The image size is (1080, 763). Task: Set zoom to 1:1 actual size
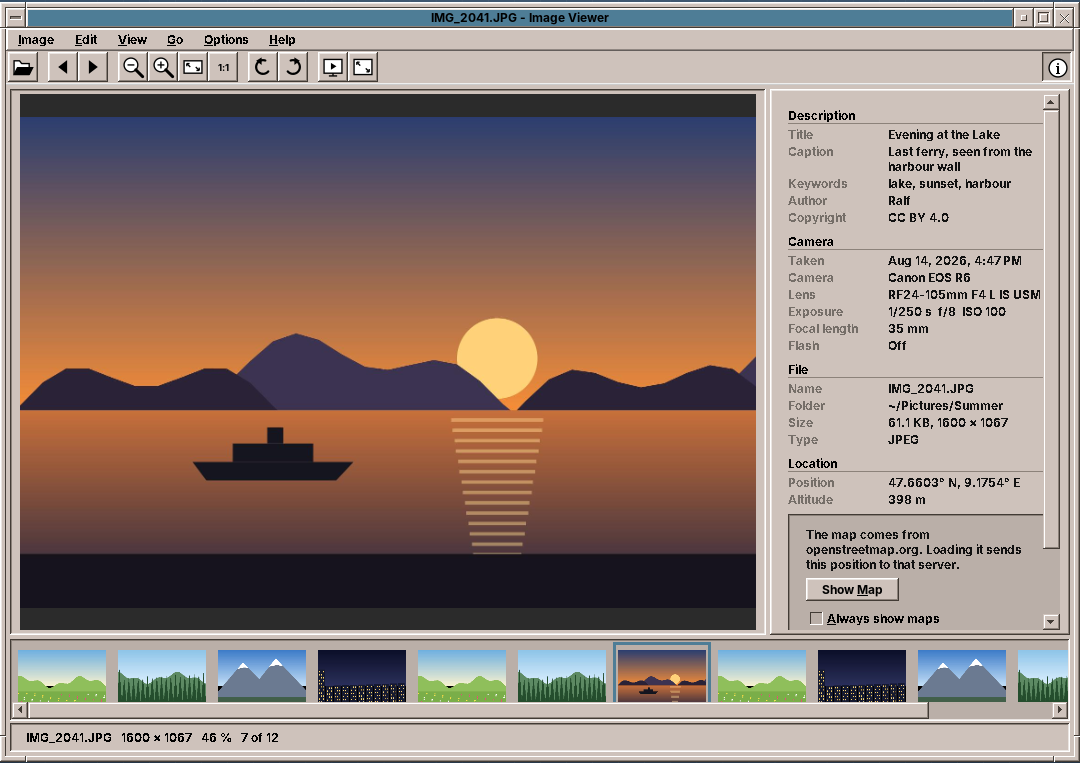click(224, 67)
